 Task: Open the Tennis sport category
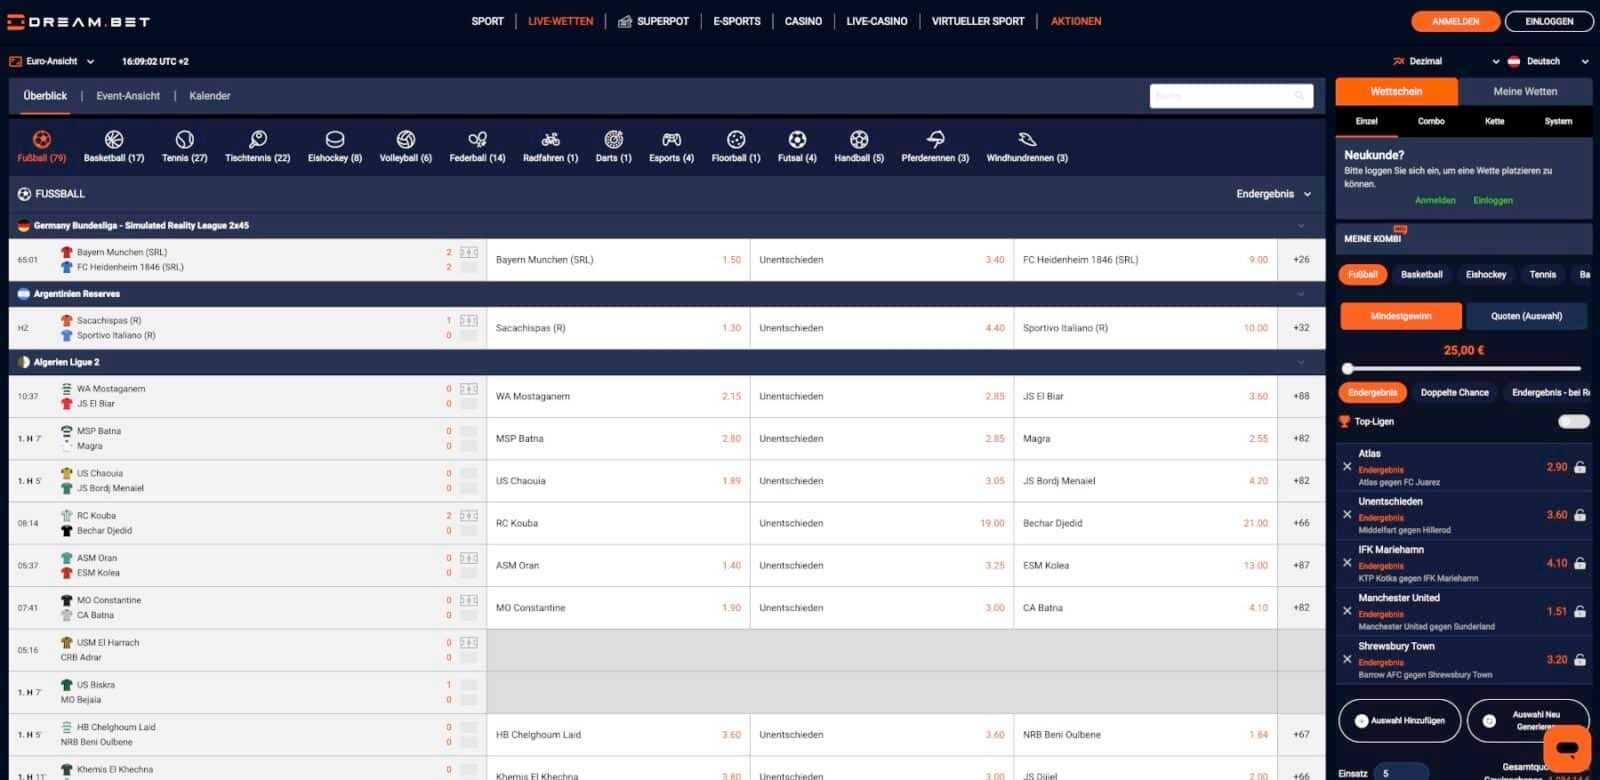[x=184, y=140]
